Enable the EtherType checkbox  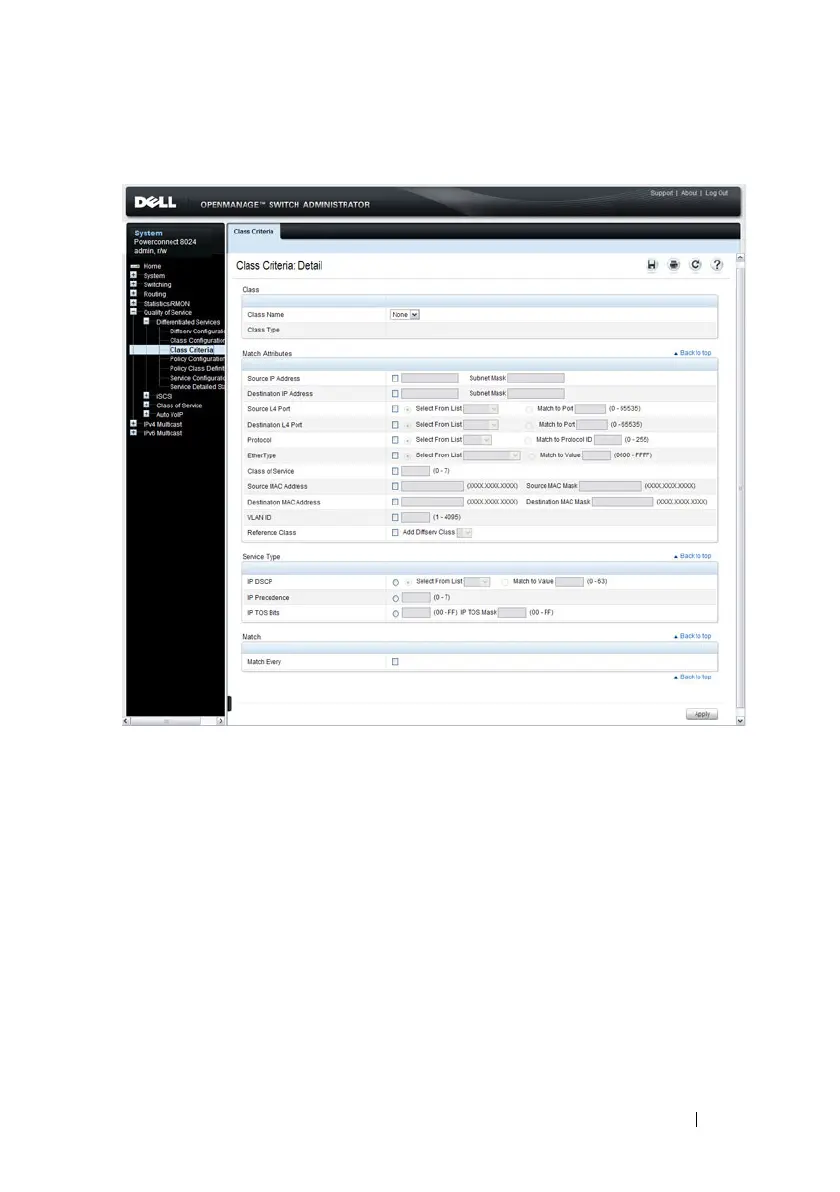[x=395, y=456]
